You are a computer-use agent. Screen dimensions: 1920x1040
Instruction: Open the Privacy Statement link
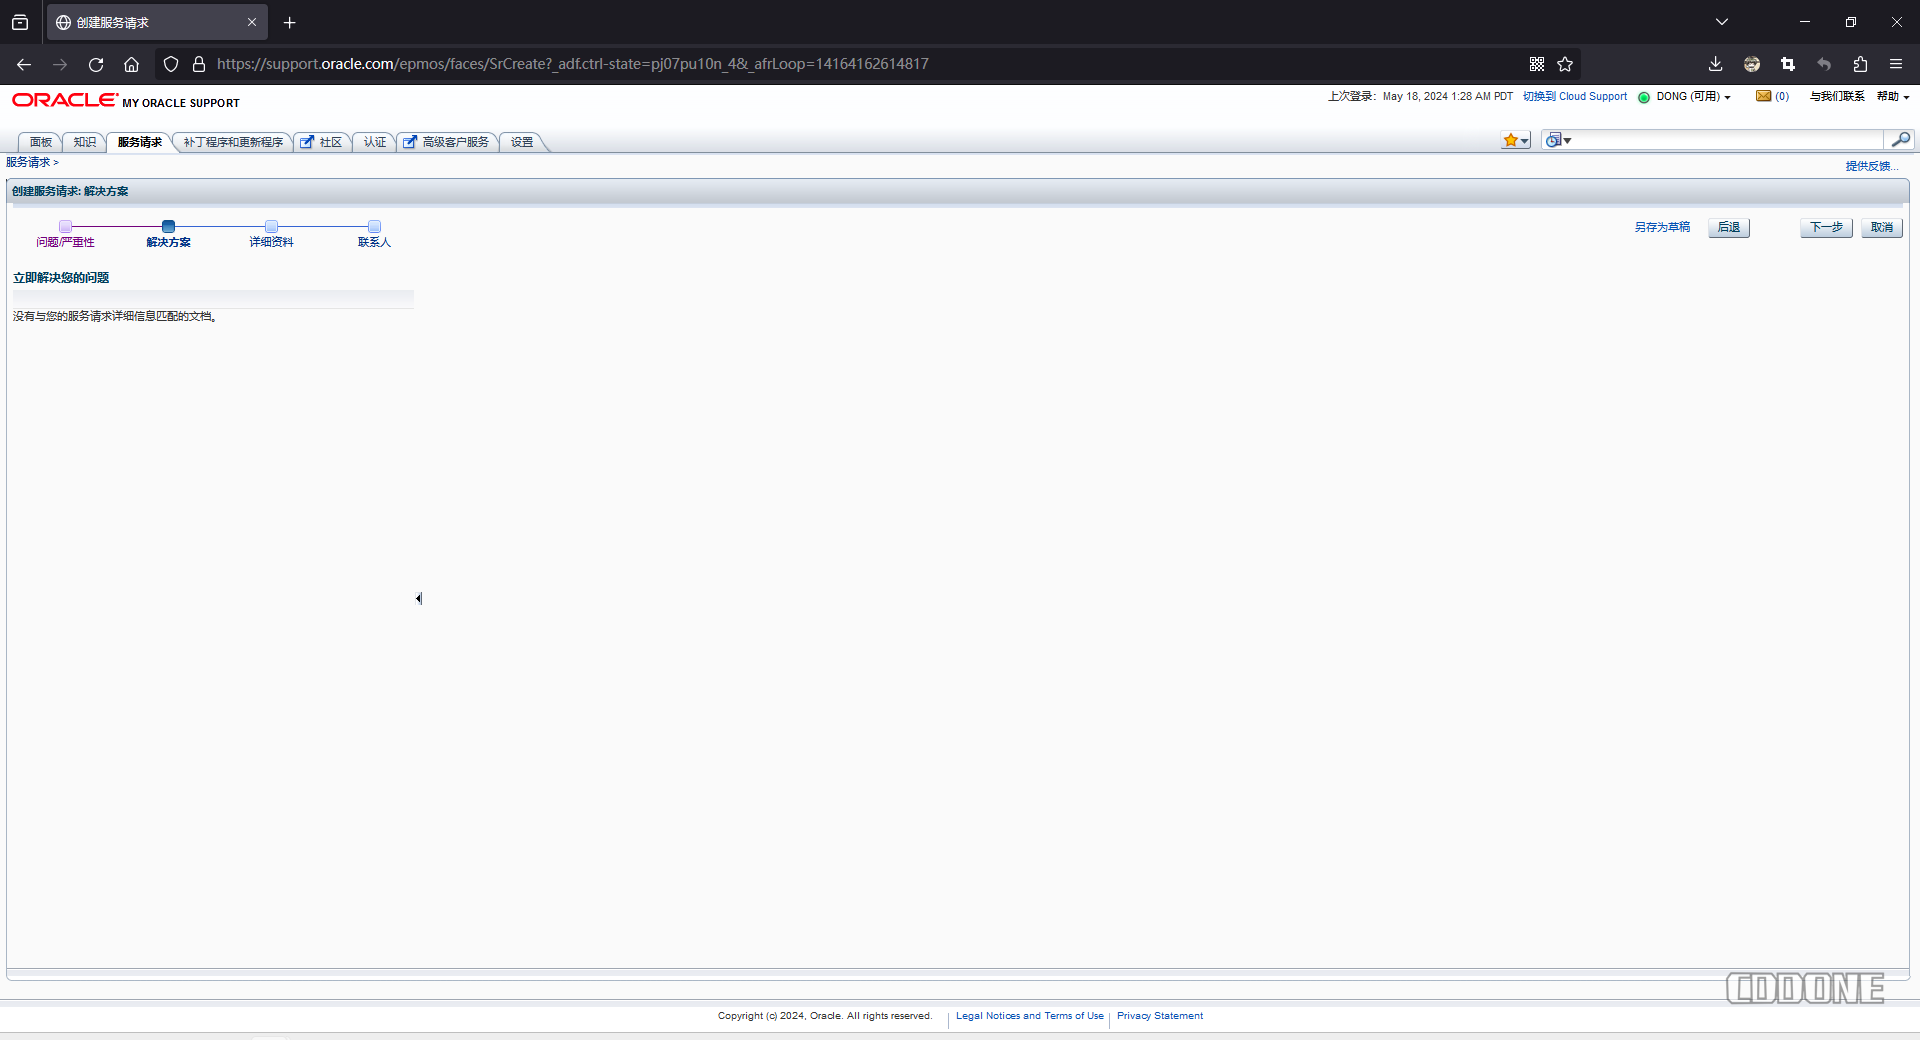[x=1160, y=1016]
